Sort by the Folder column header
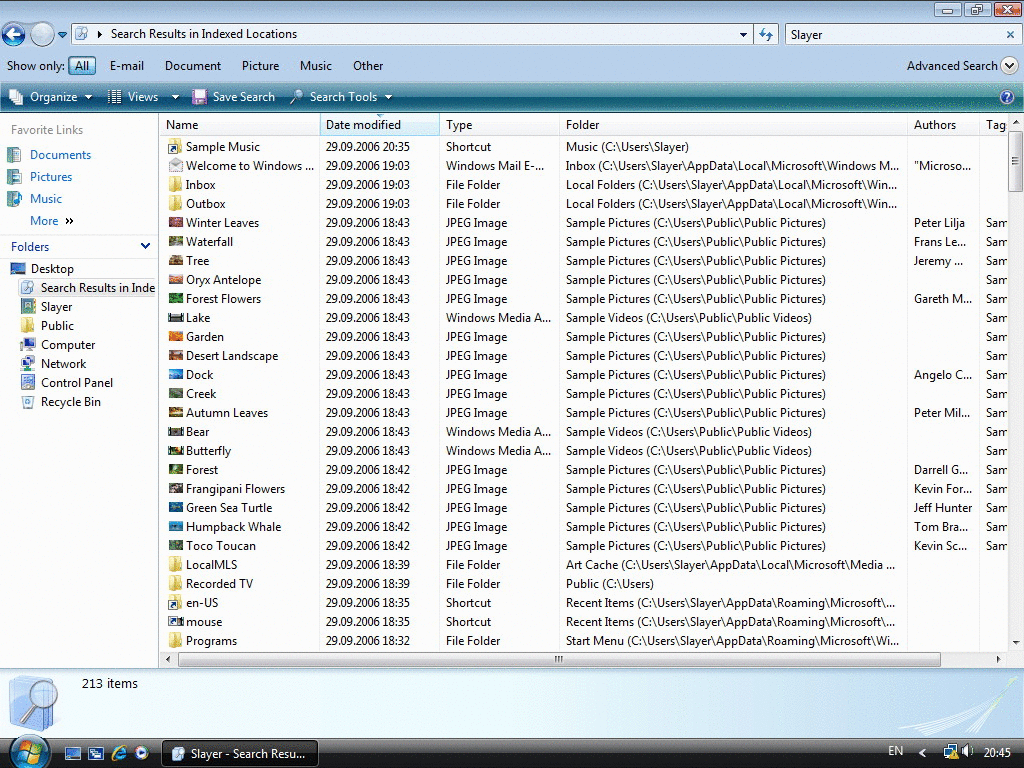The height and width of the screenshot is (768, 1024). point(733,125)
